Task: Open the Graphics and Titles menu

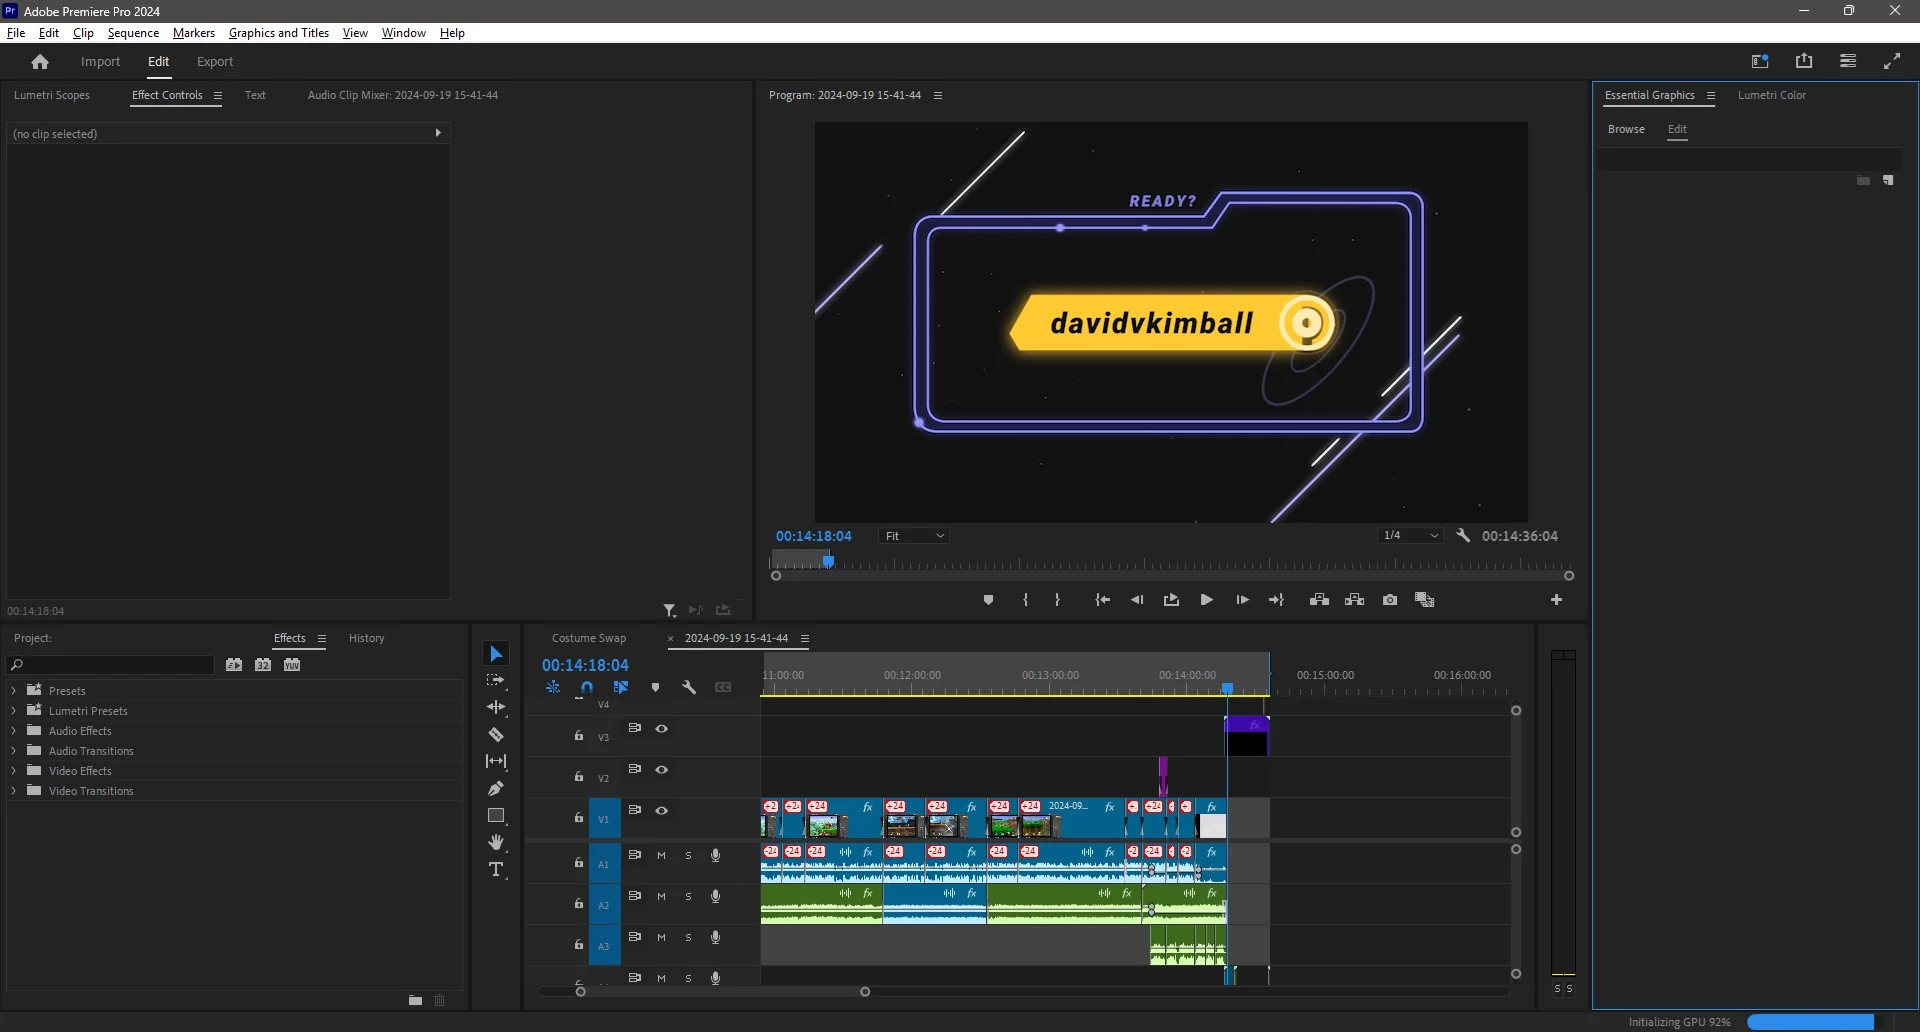Action: [279, 33]
